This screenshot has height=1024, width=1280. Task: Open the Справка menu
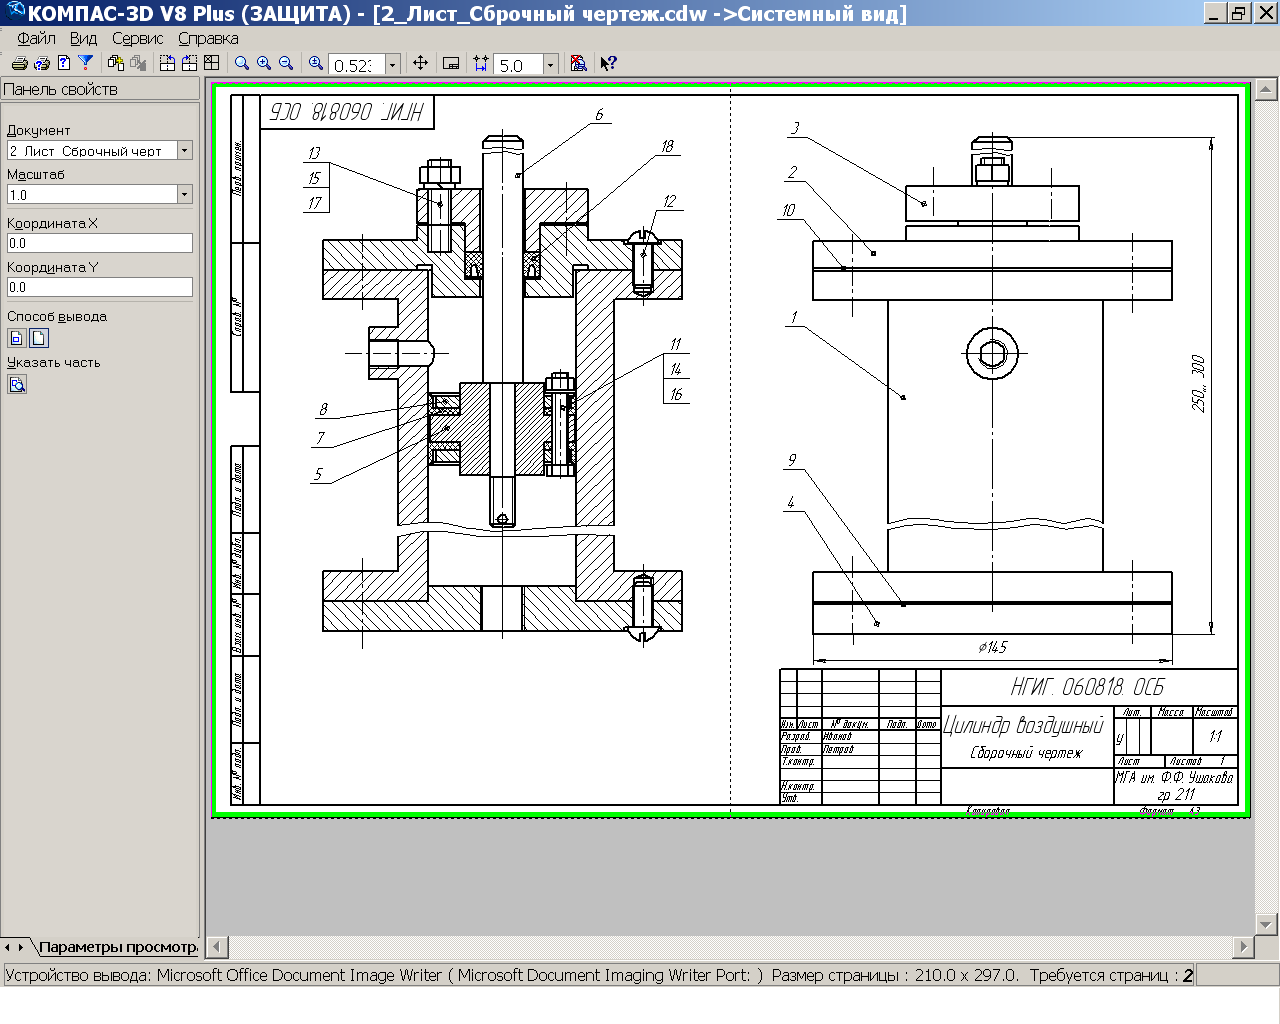pos(208,38)
